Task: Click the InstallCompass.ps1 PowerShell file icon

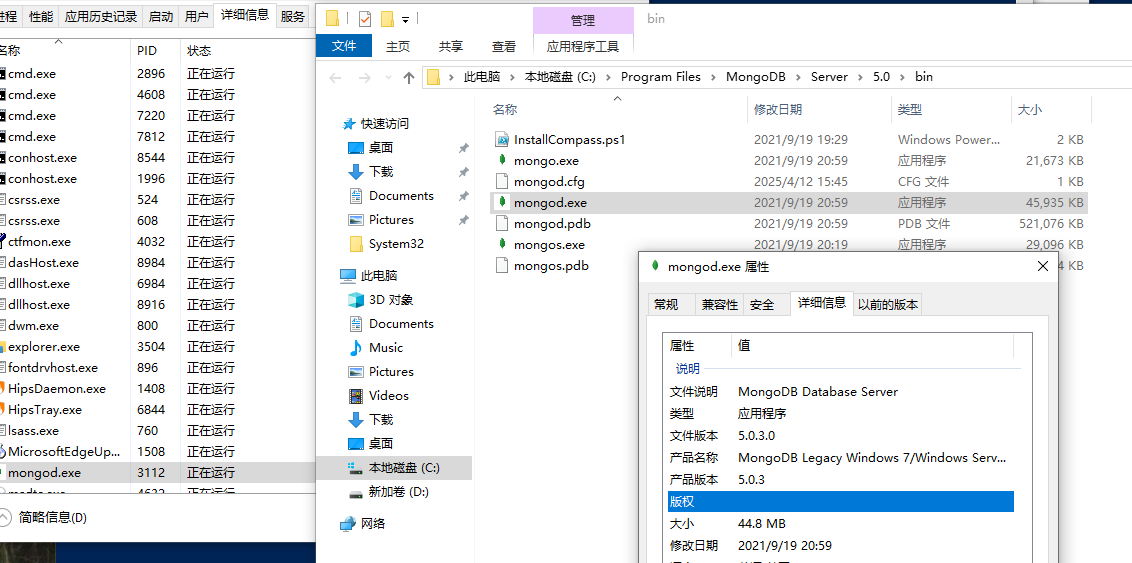Action: click(x=502, y=139)
